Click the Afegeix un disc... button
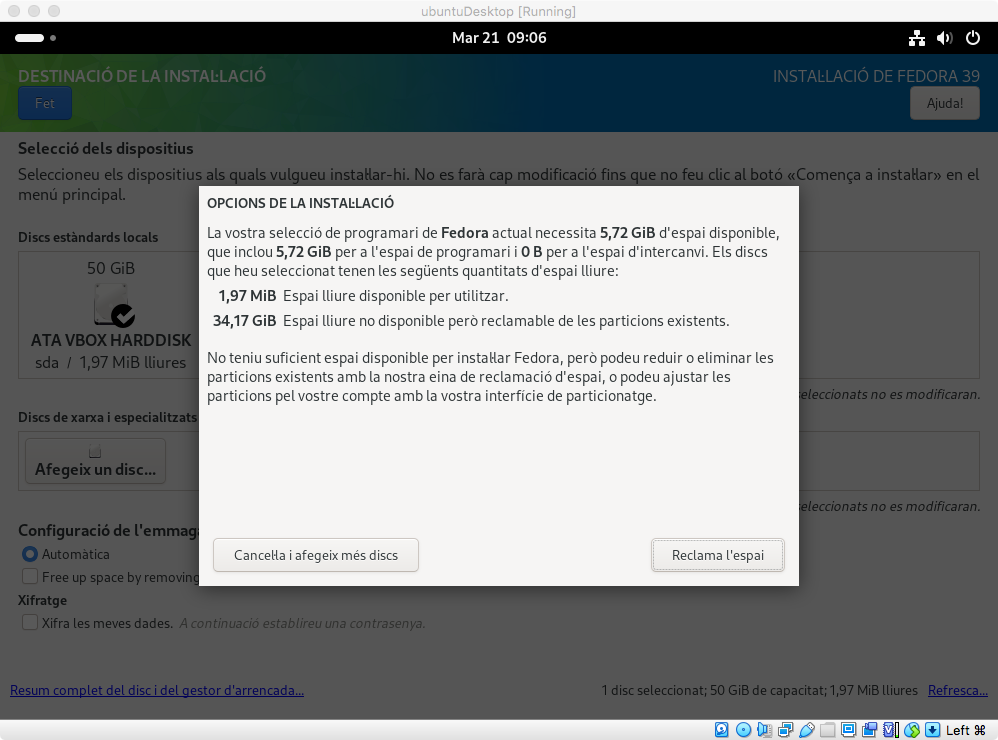Image resolution: width=998 pixels, height=740 pixels. 95,461
